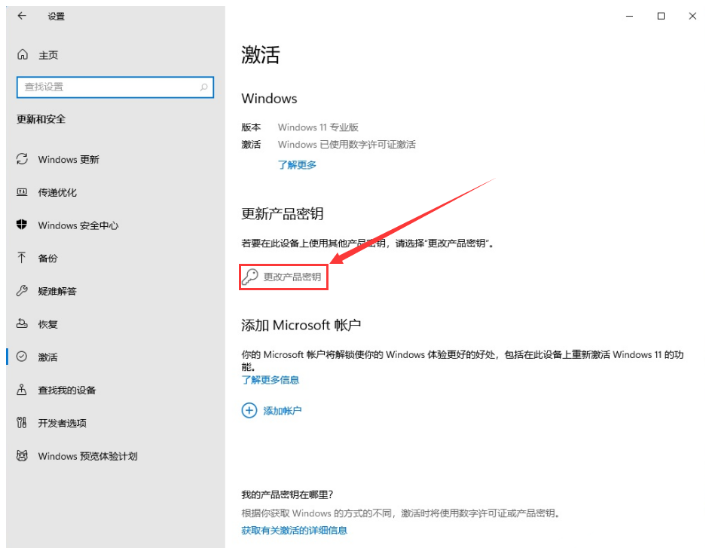705x548 pixels.
Task: Click the 备份 backup arrow icon
Action: [22, 258]
